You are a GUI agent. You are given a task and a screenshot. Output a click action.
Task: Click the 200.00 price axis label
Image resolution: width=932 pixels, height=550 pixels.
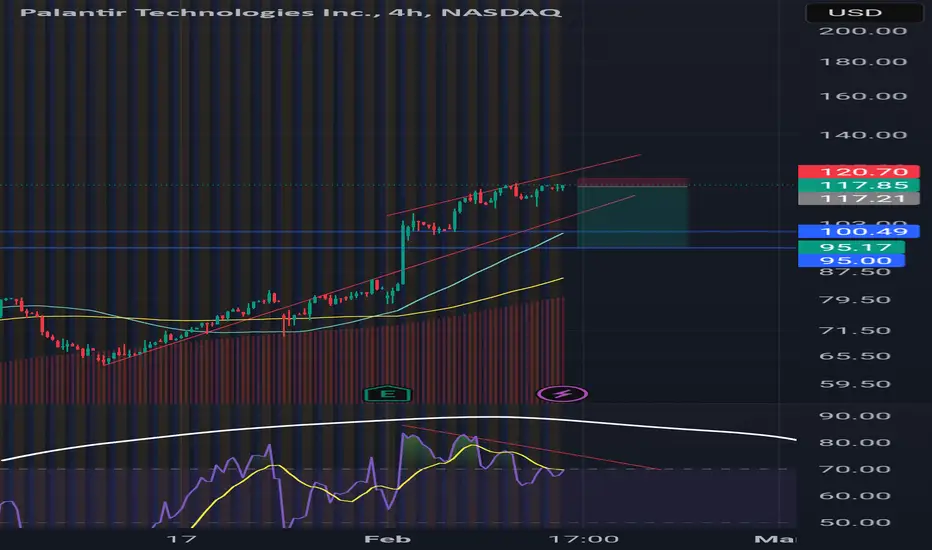click(x=863, y=31)
